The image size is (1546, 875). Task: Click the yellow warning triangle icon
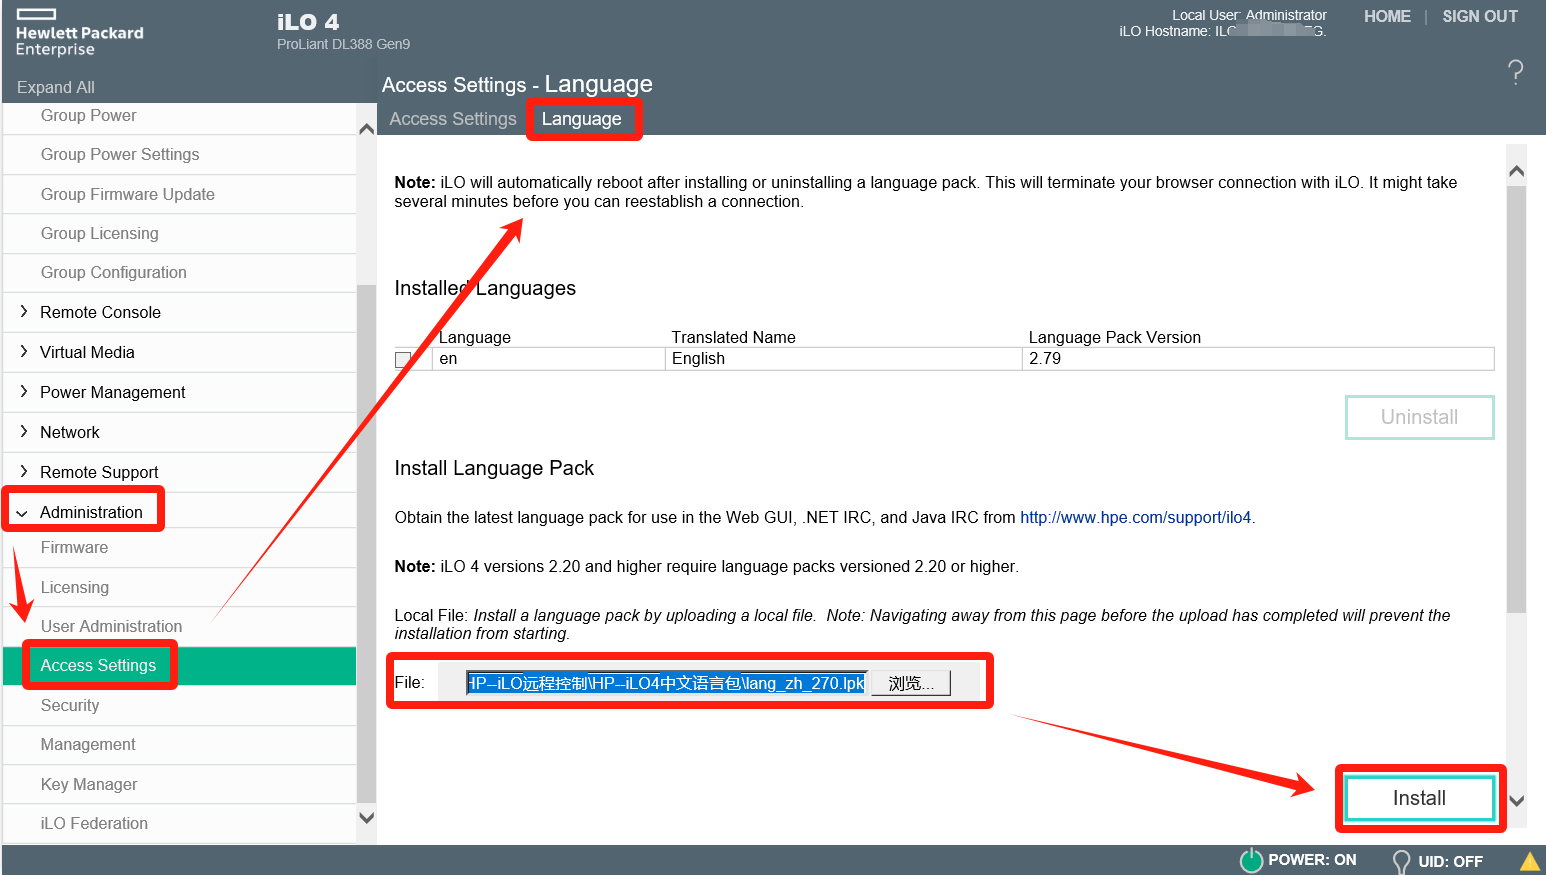click(x=1530, y=861)
